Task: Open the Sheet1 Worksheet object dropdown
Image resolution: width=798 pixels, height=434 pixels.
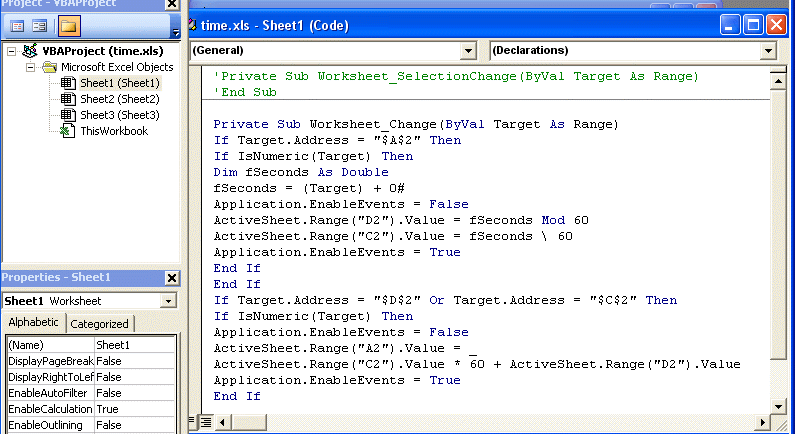Action: pyautogui.click(x=168, y=301)
